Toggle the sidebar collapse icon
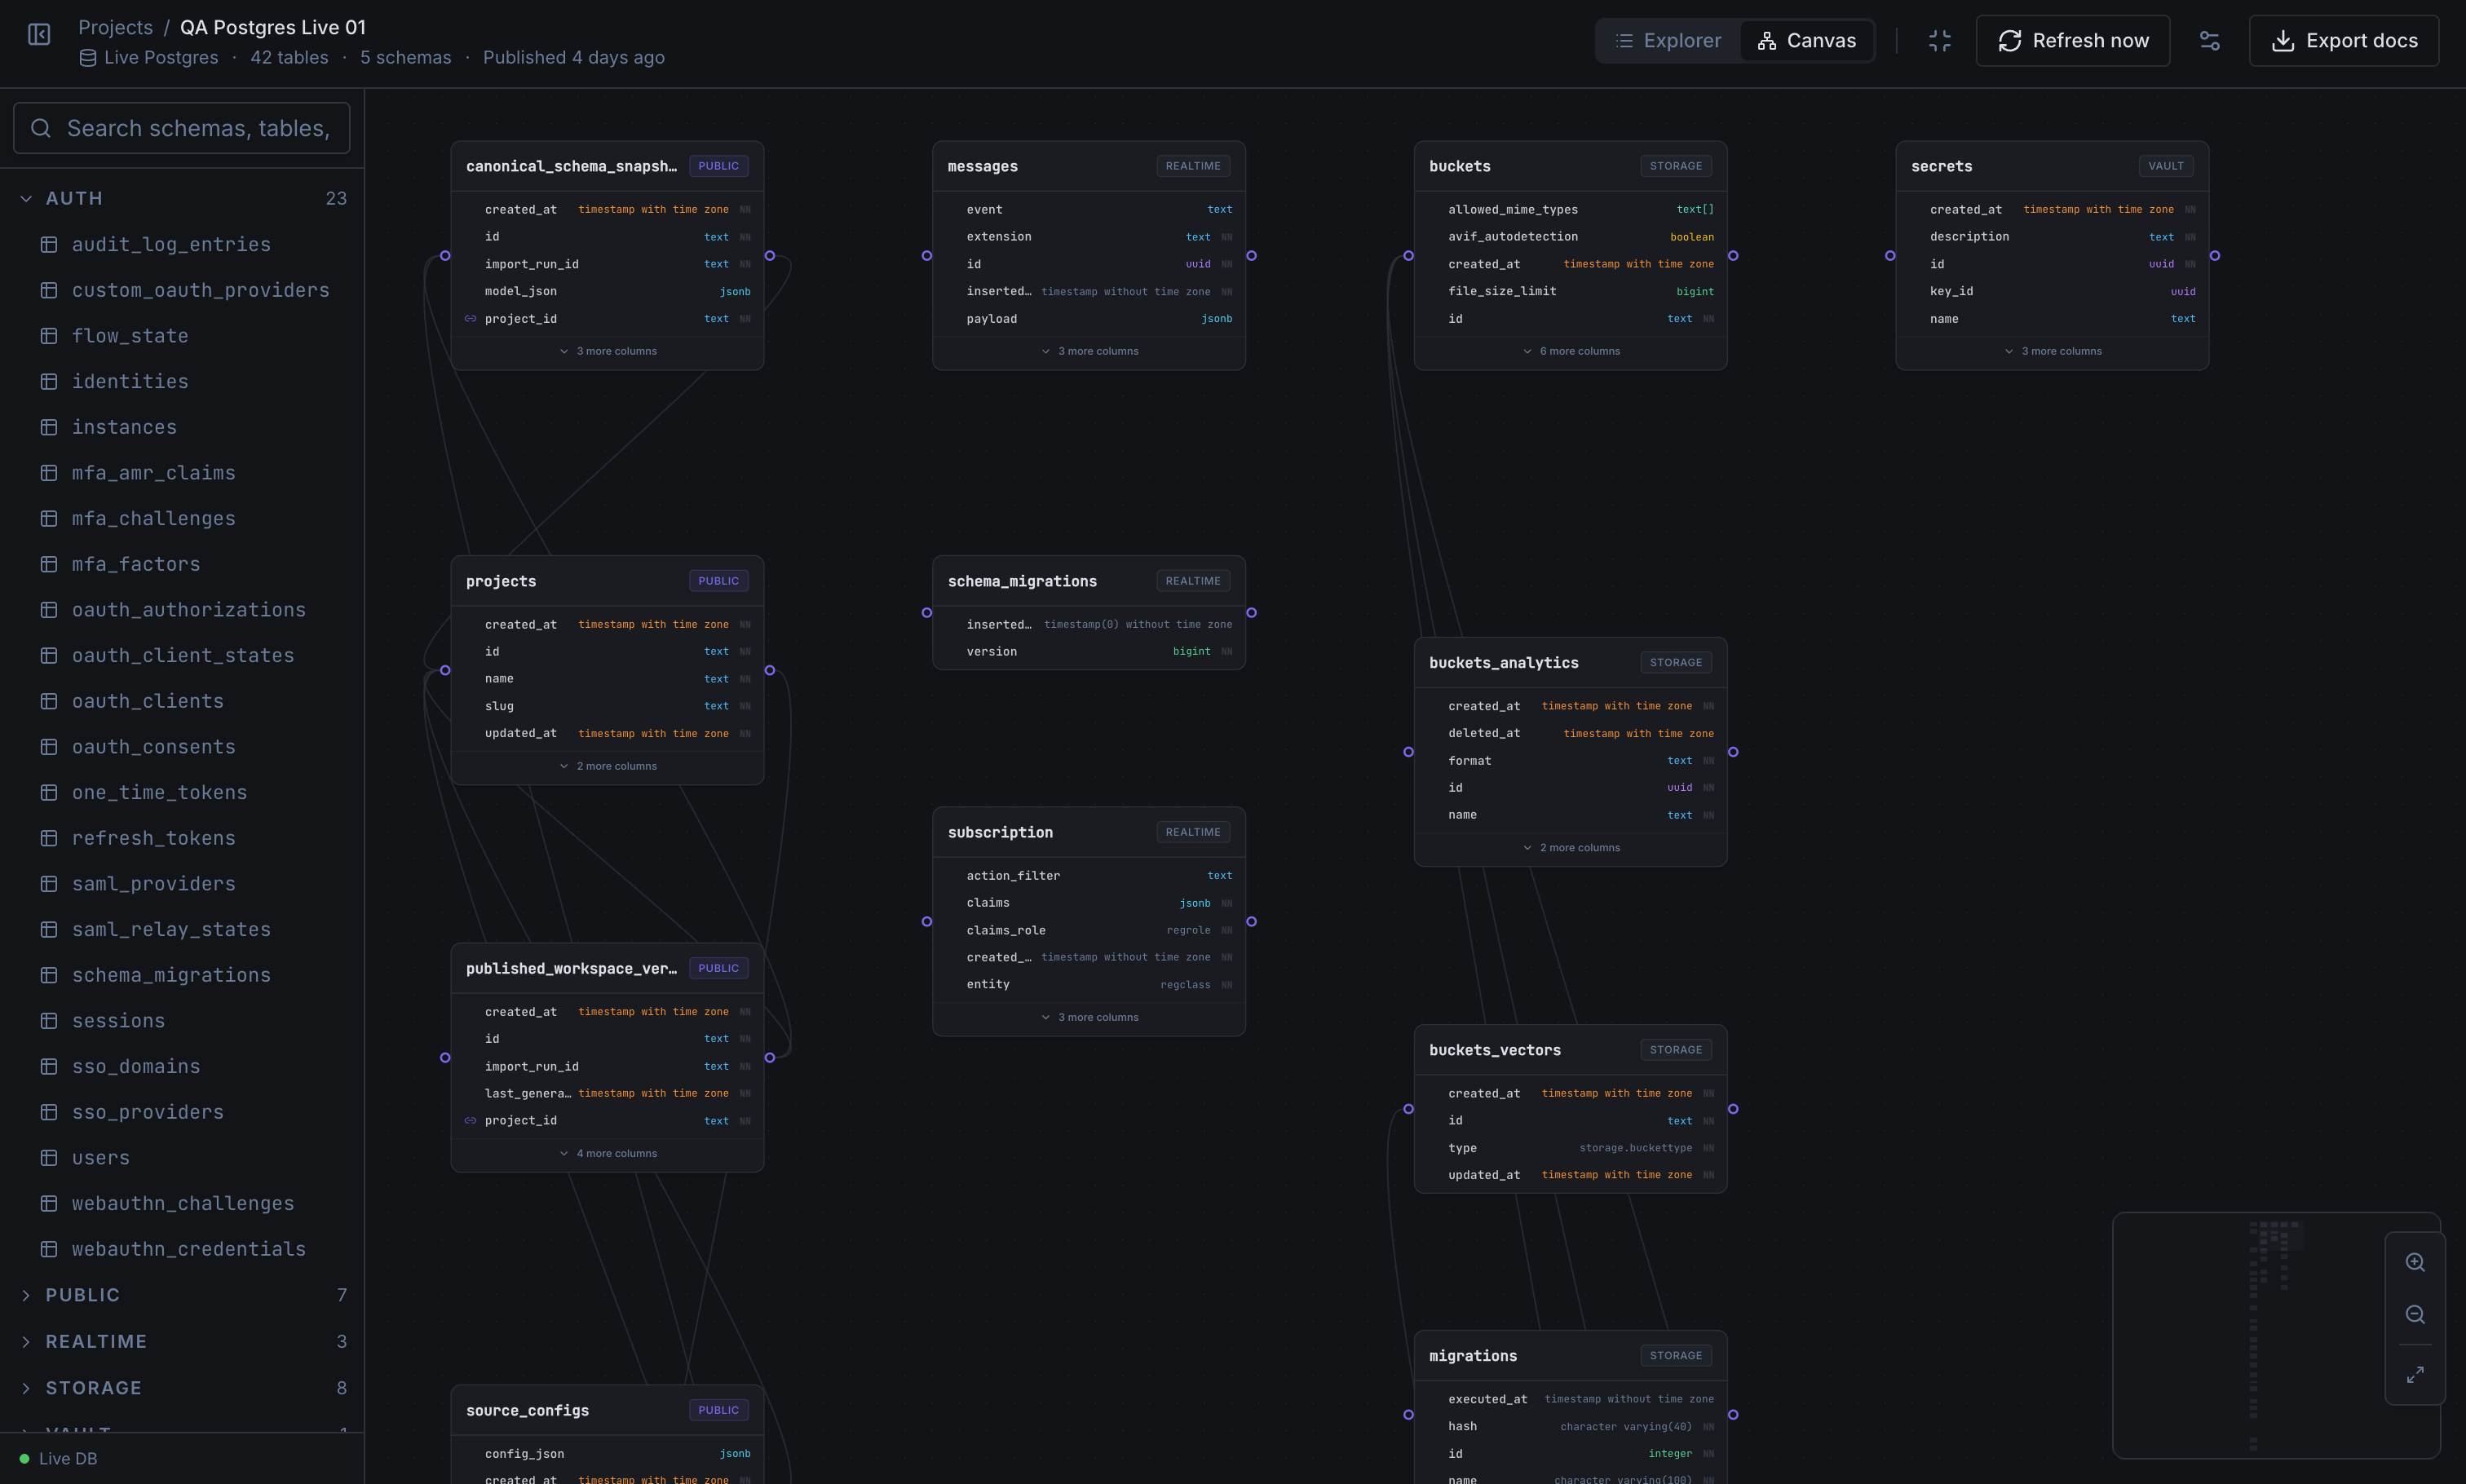This screenshot has height=1484, width=2466. click(39, 35)
